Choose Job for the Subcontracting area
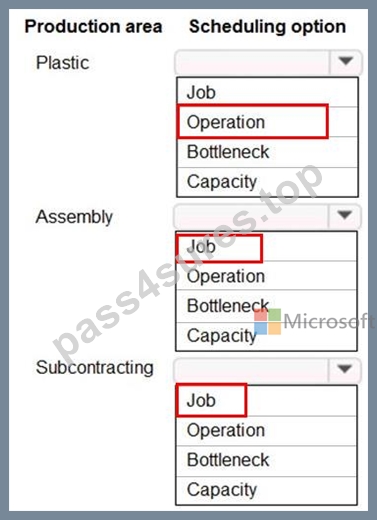Image resolution: width=377 pixels, height=520 pixels. click(266, 401)
